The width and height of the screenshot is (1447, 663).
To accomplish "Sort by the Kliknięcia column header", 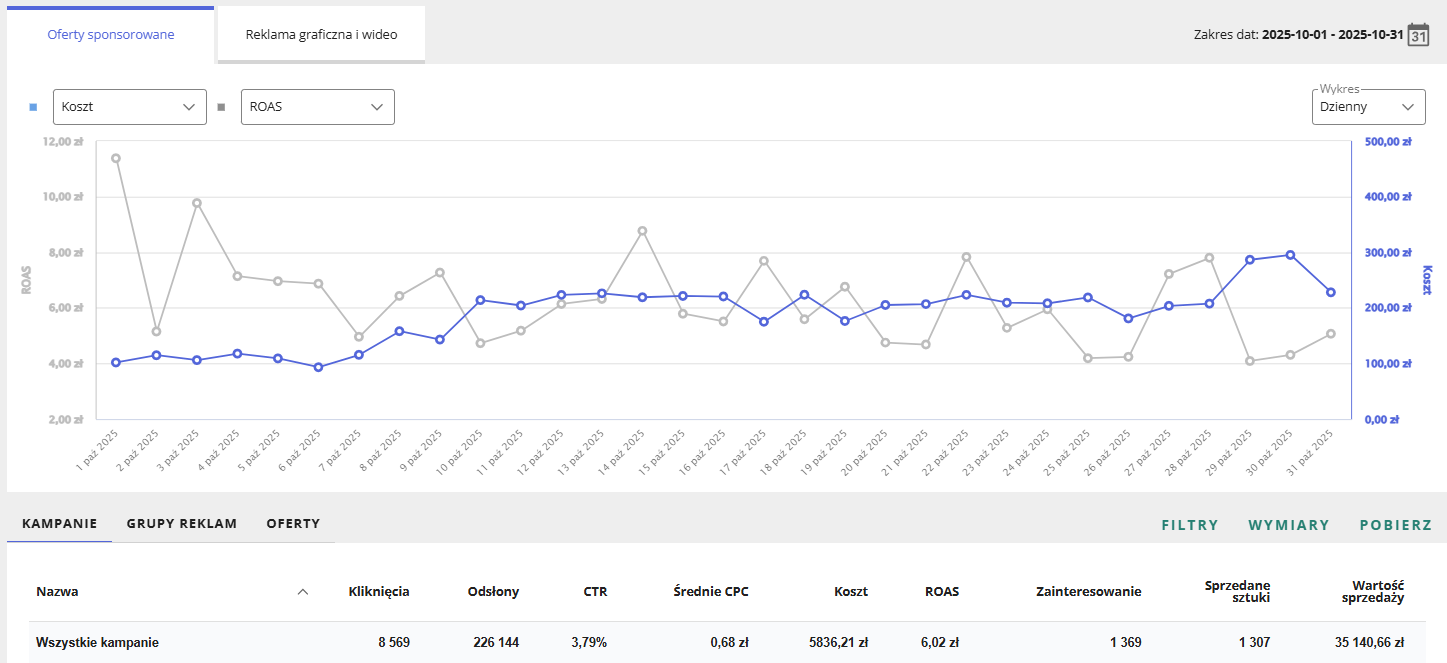I will pos(378,592).
